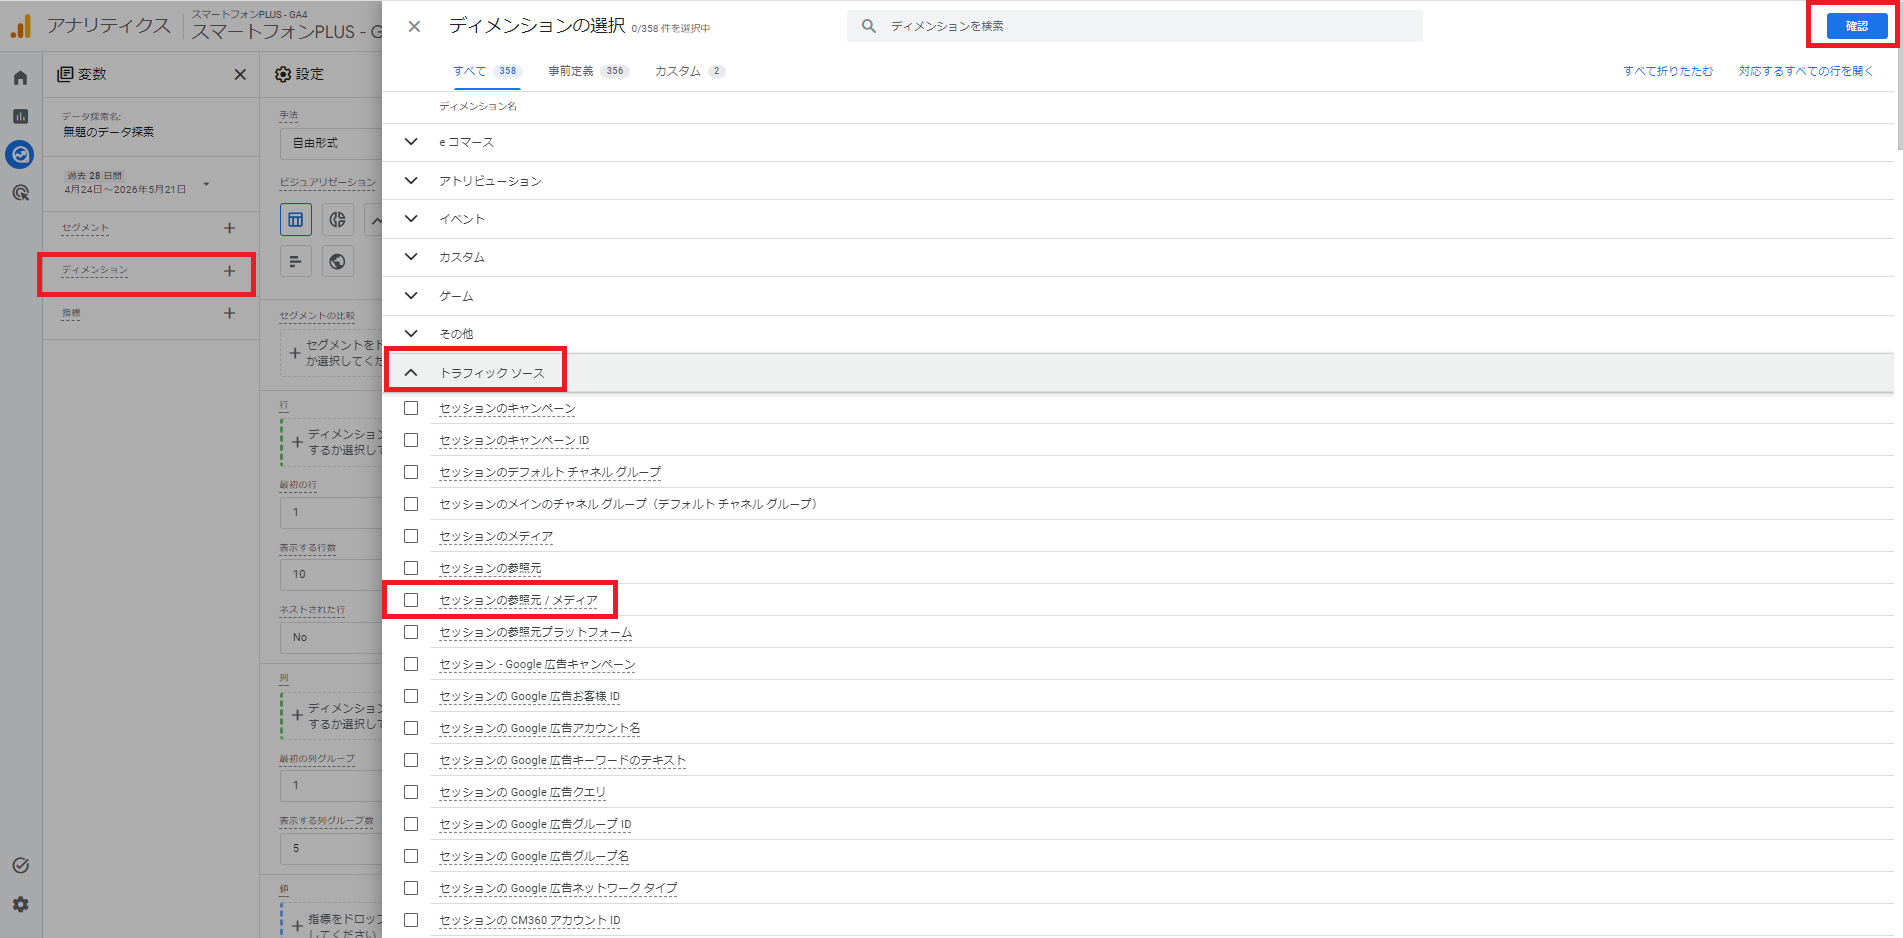Add a segment with plus icon
Image resolution: width=1903 pixels, height=938 pixels.
pos(229,228)
